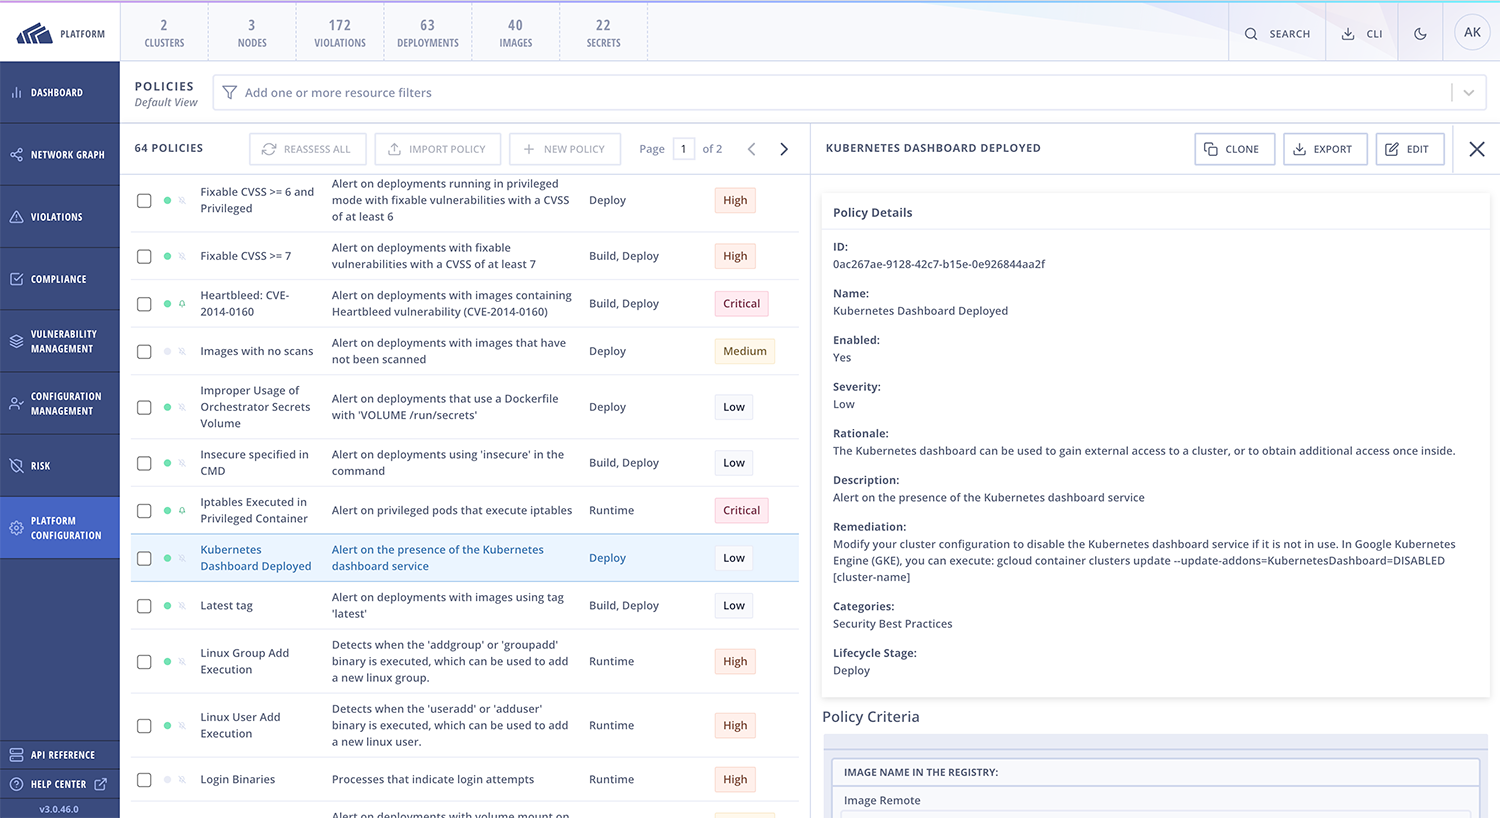Open Network Graph from sidebar

click(60, 155)
